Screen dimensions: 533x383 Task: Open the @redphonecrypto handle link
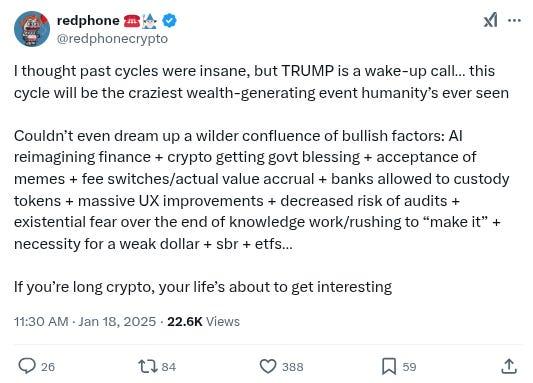coord(112,39)
